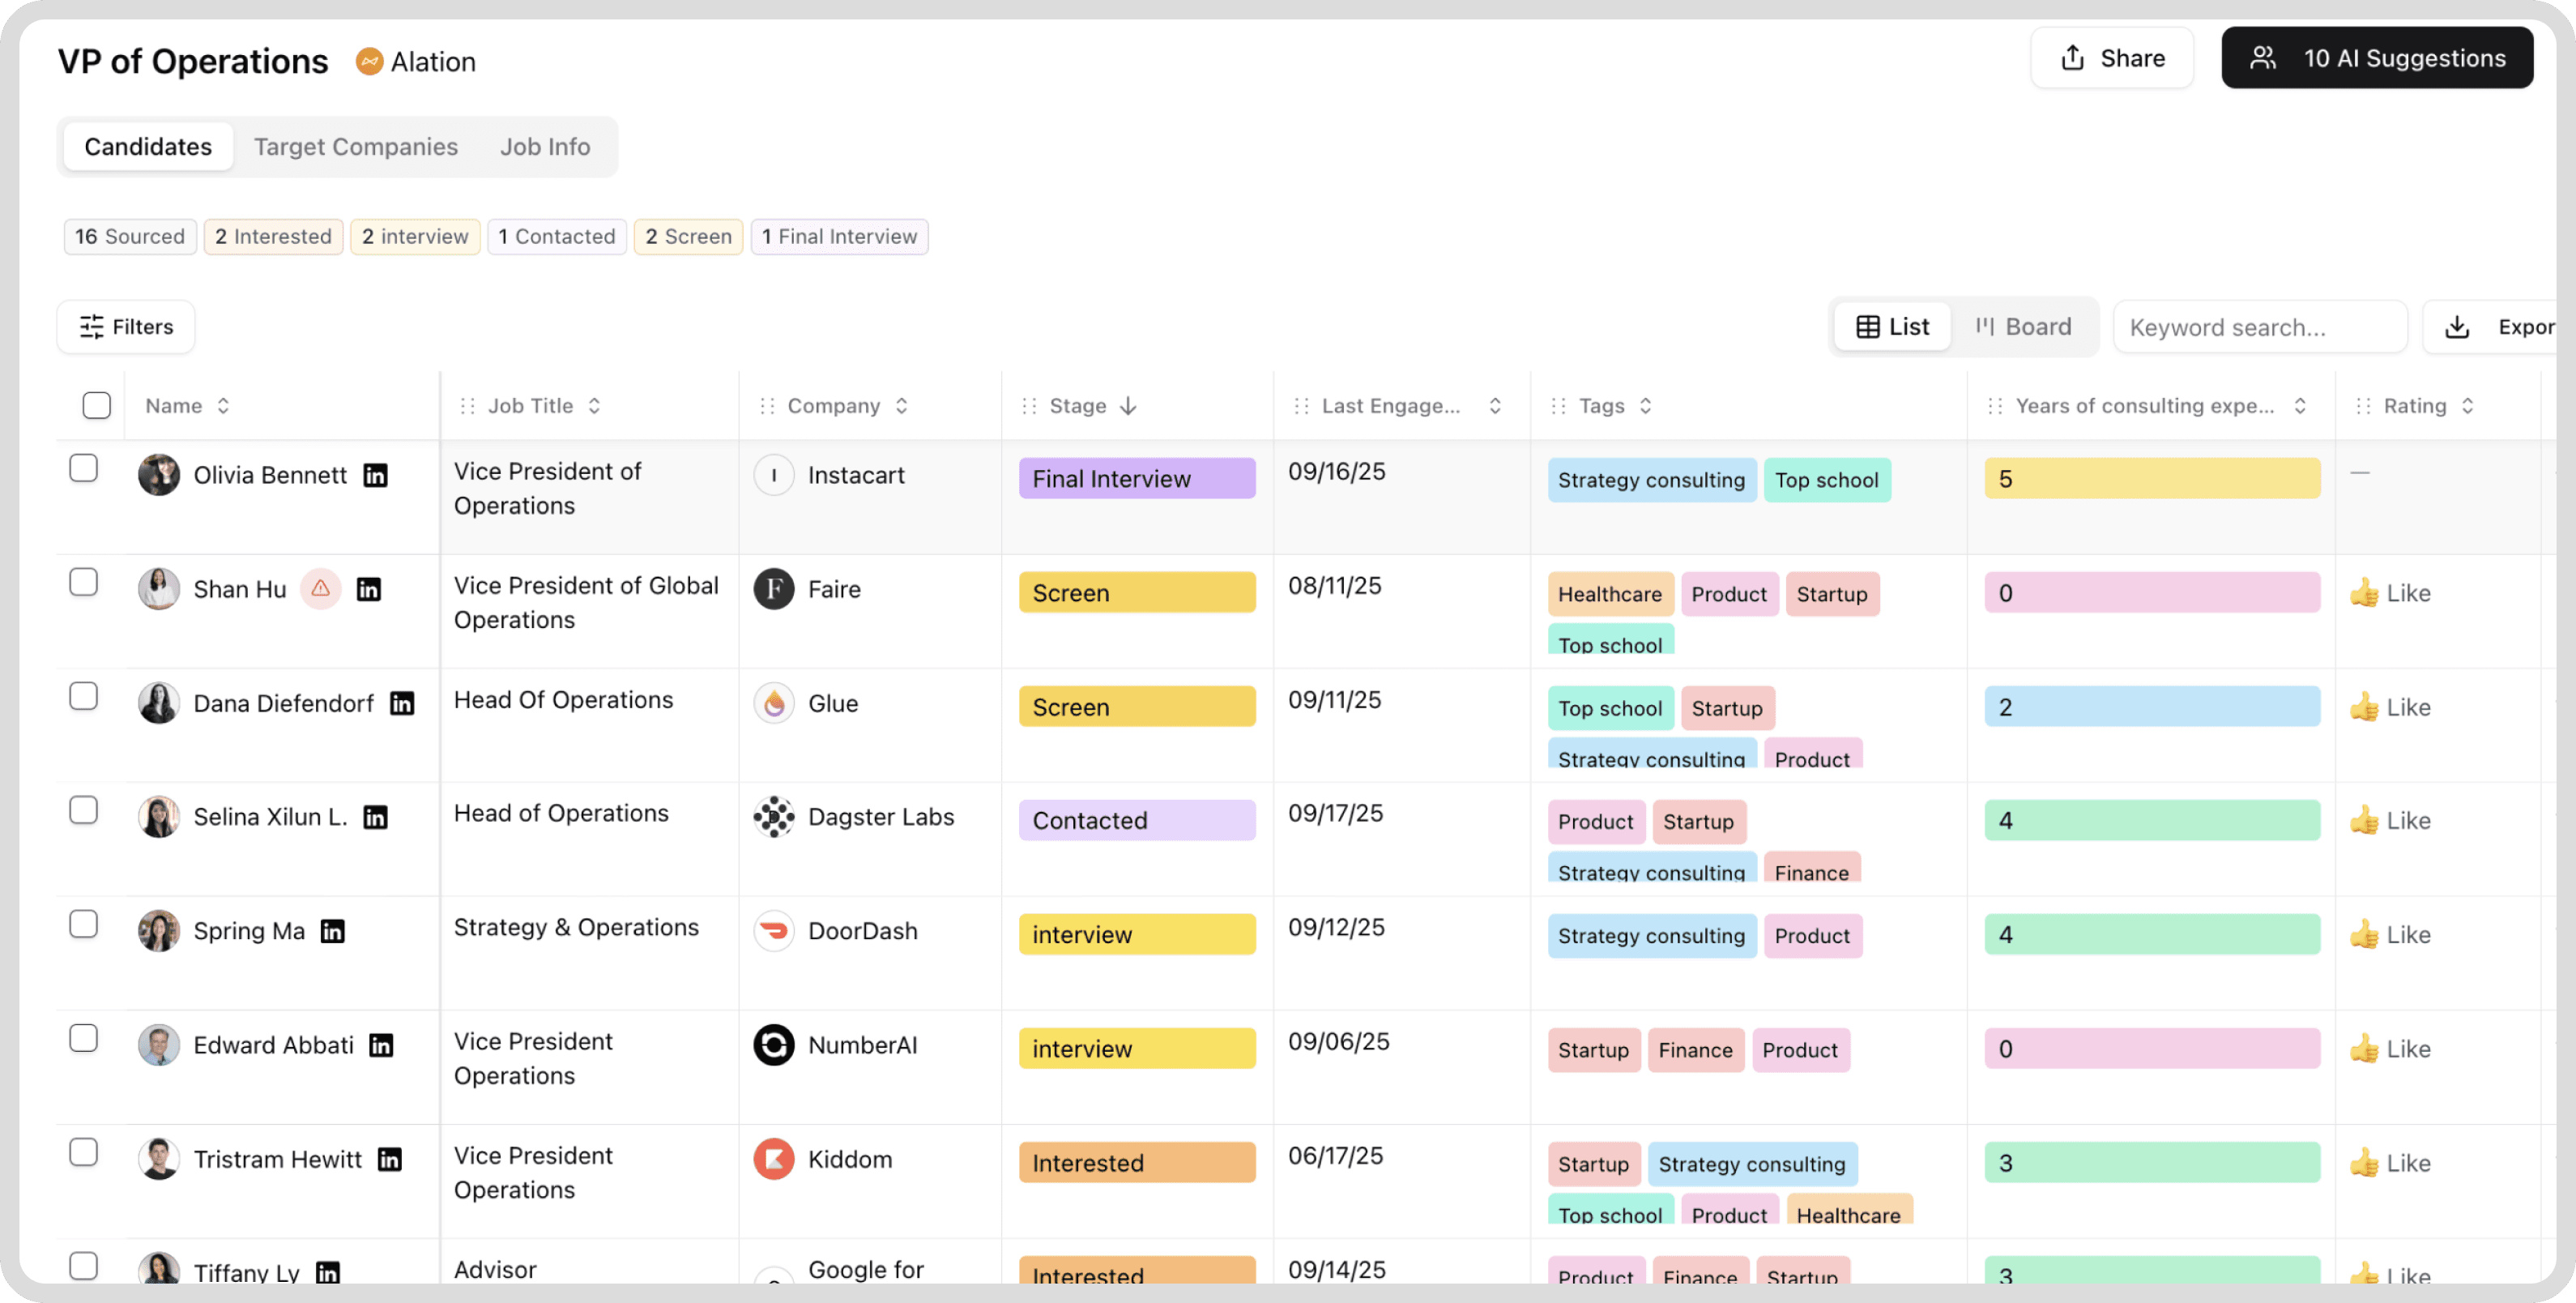
Task: Open Tiffany Ly's LinkedIn icon
Action: pos(328,1272)
